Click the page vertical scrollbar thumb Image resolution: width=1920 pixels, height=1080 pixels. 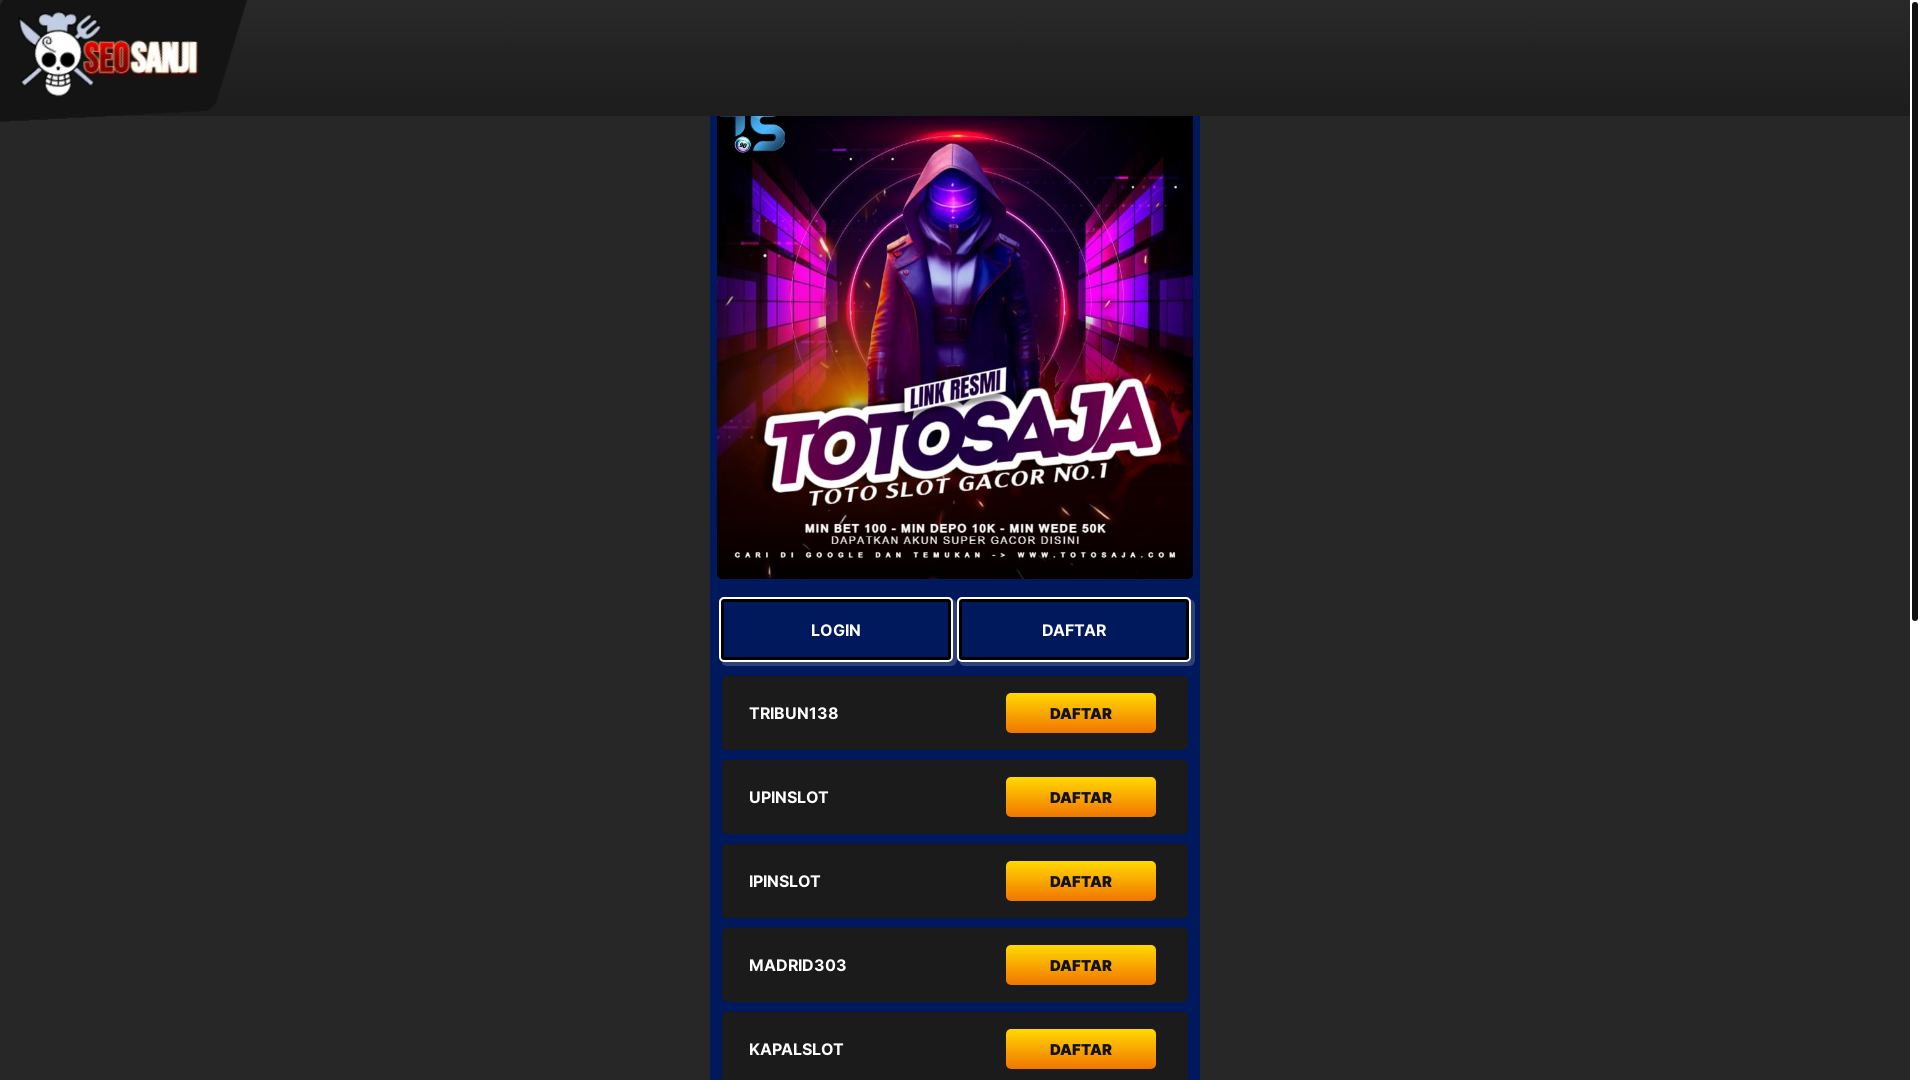[1914, 310]
